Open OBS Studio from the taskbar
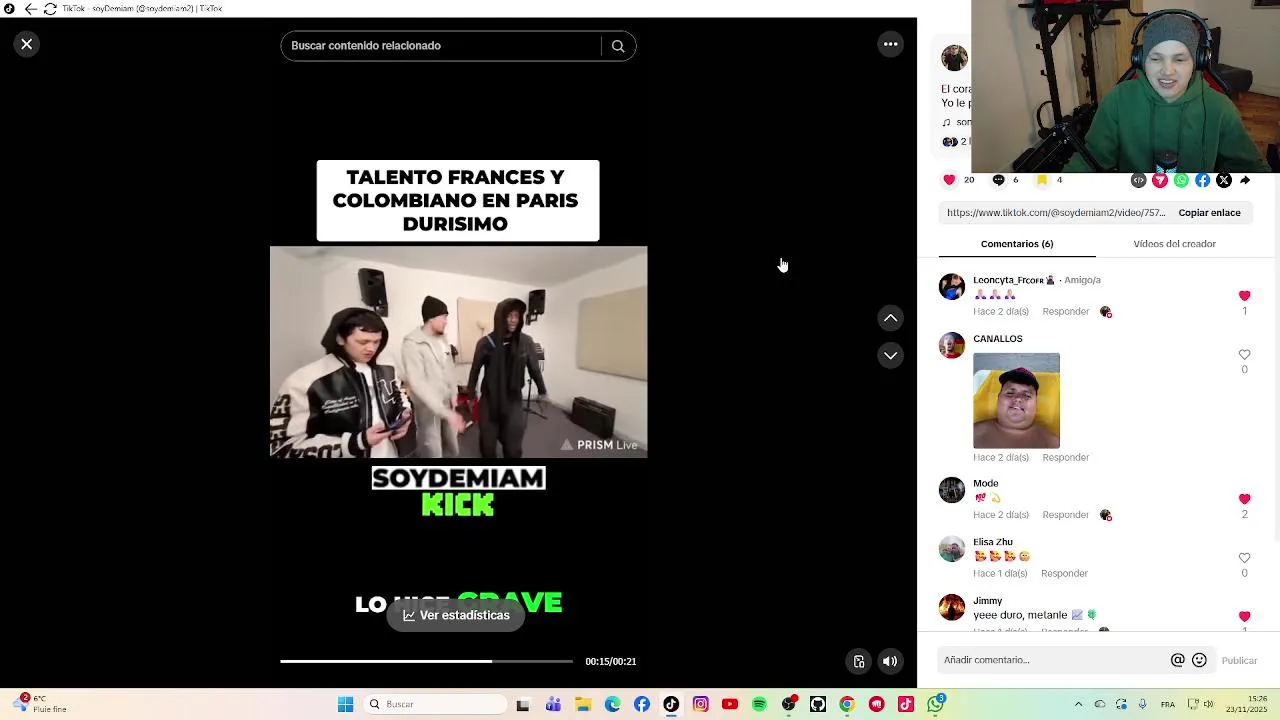The height and width of the screenshot is (720, 1280). 789,704
